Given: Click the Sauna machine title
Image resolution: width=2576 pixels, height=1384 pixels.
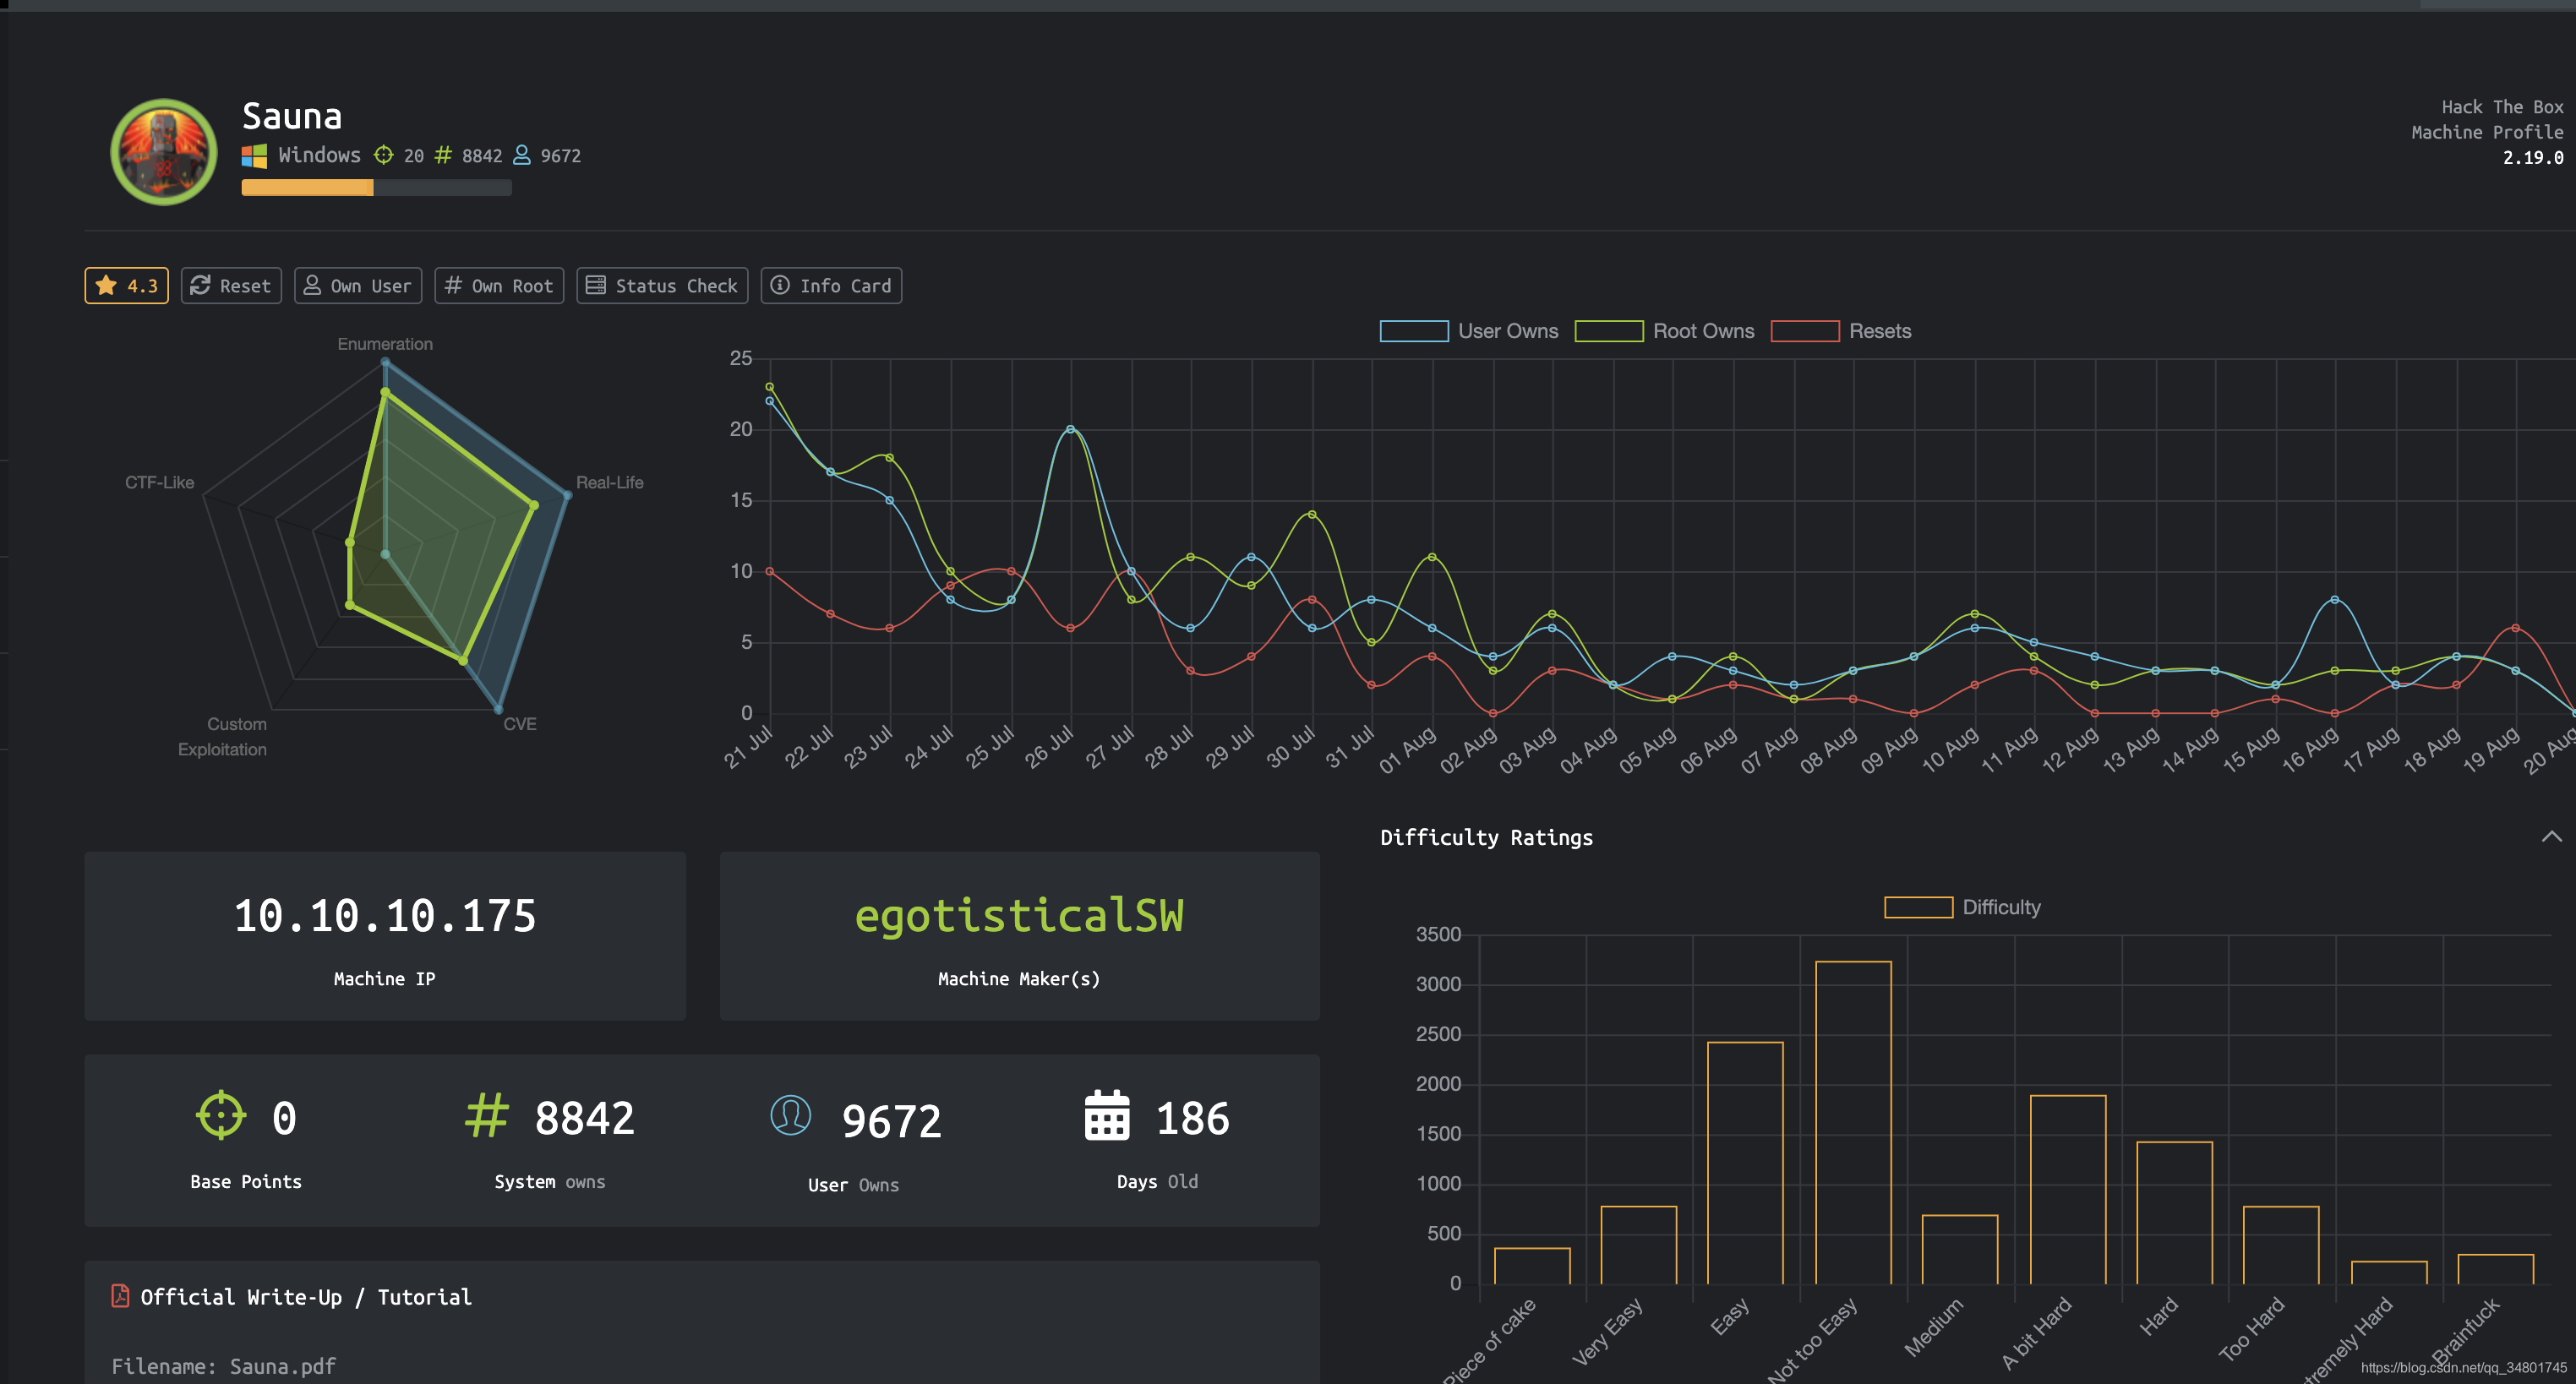Looking at the screenshot, I should pos(292,116).
